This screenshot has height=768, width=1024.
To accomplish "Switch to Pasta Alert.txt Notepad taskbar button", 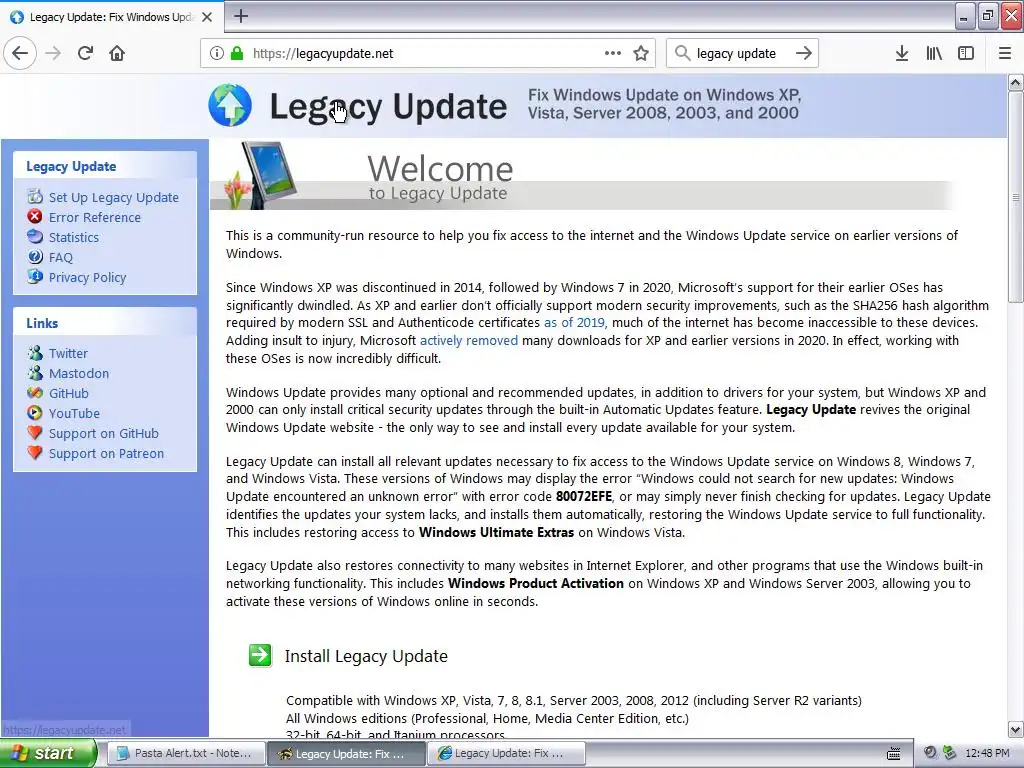I will [x=185, y=753].
